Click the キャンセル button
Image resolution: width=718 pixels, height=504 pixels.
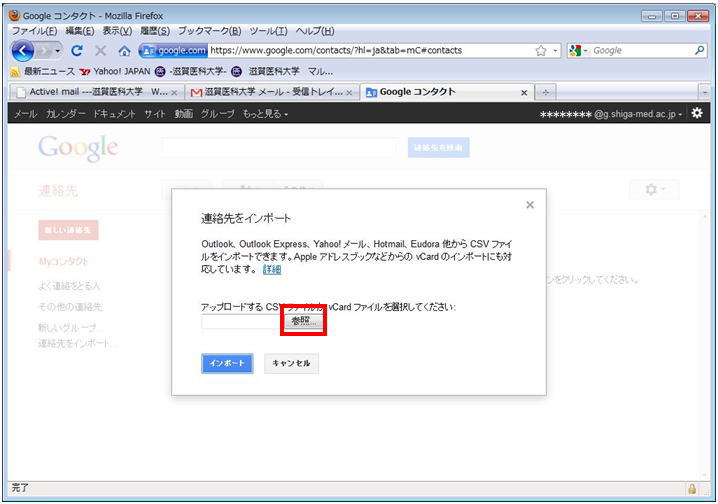click(x=292, y=363)
